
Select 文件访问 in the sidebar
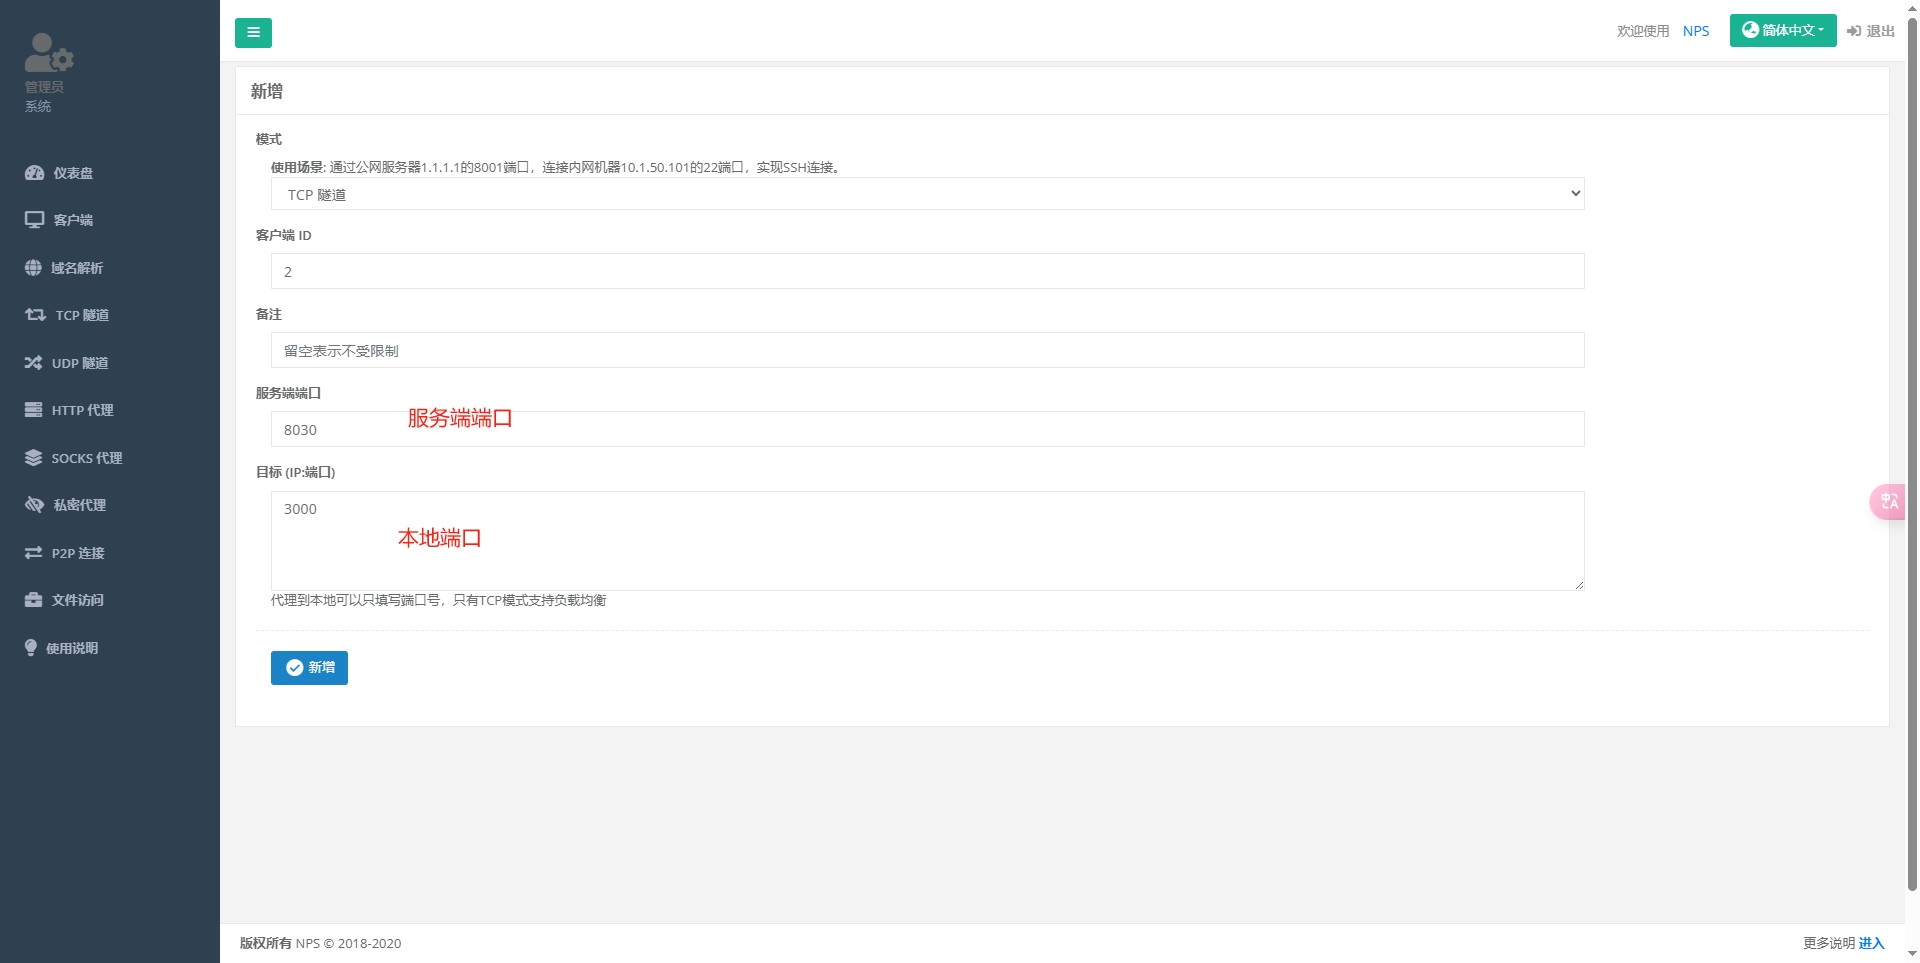pyautogui.click(x=78, y=600)
